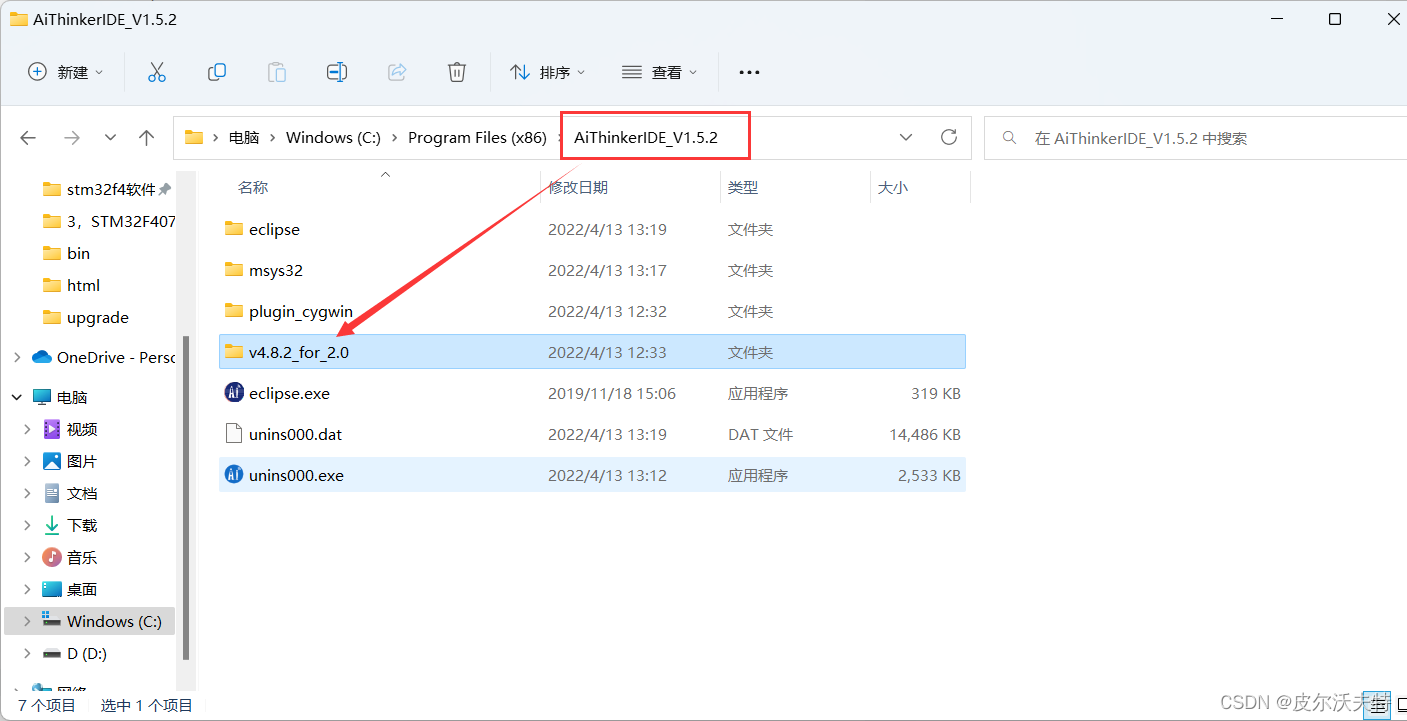Viewport: 1407px width, 721px height.
Task: Go up one folder level
Action: tap(147, 138)
